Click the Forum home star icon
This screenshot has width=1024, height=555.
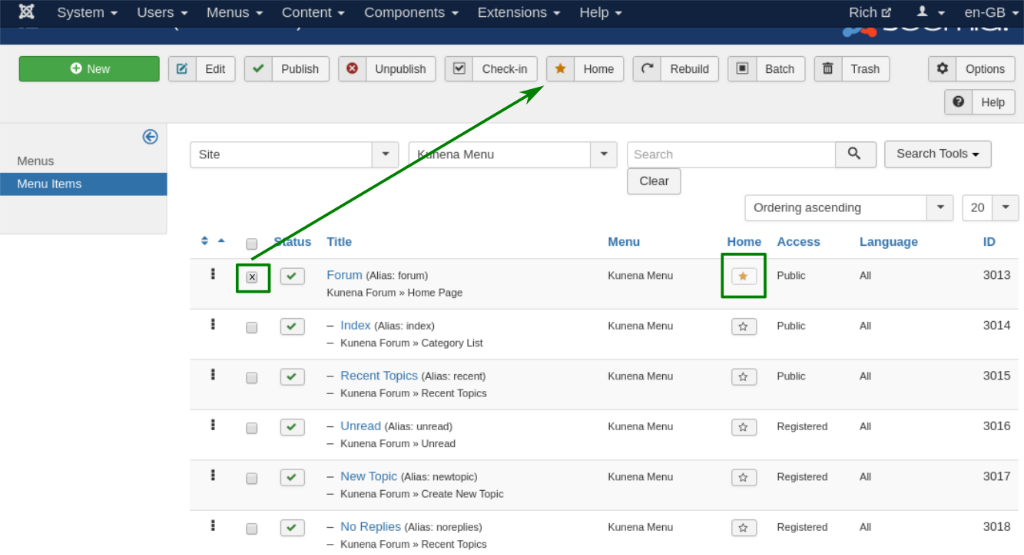coord(743,276)
